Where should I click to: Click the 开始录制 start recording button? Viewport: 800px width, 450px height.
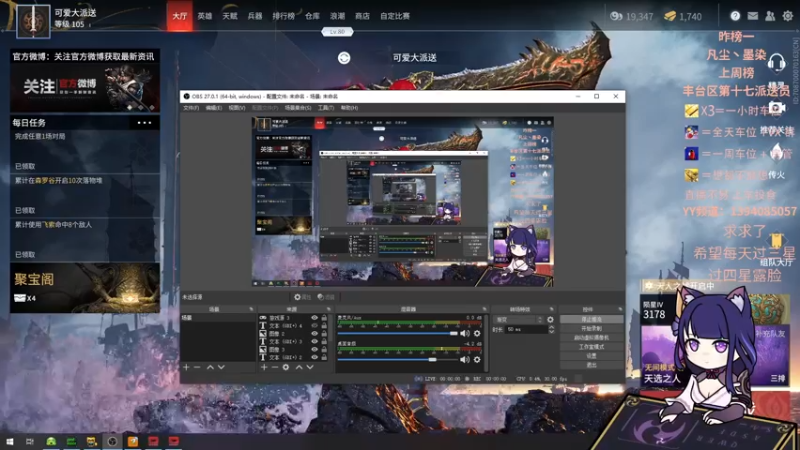pyautogui.click(x=591, y=329)
